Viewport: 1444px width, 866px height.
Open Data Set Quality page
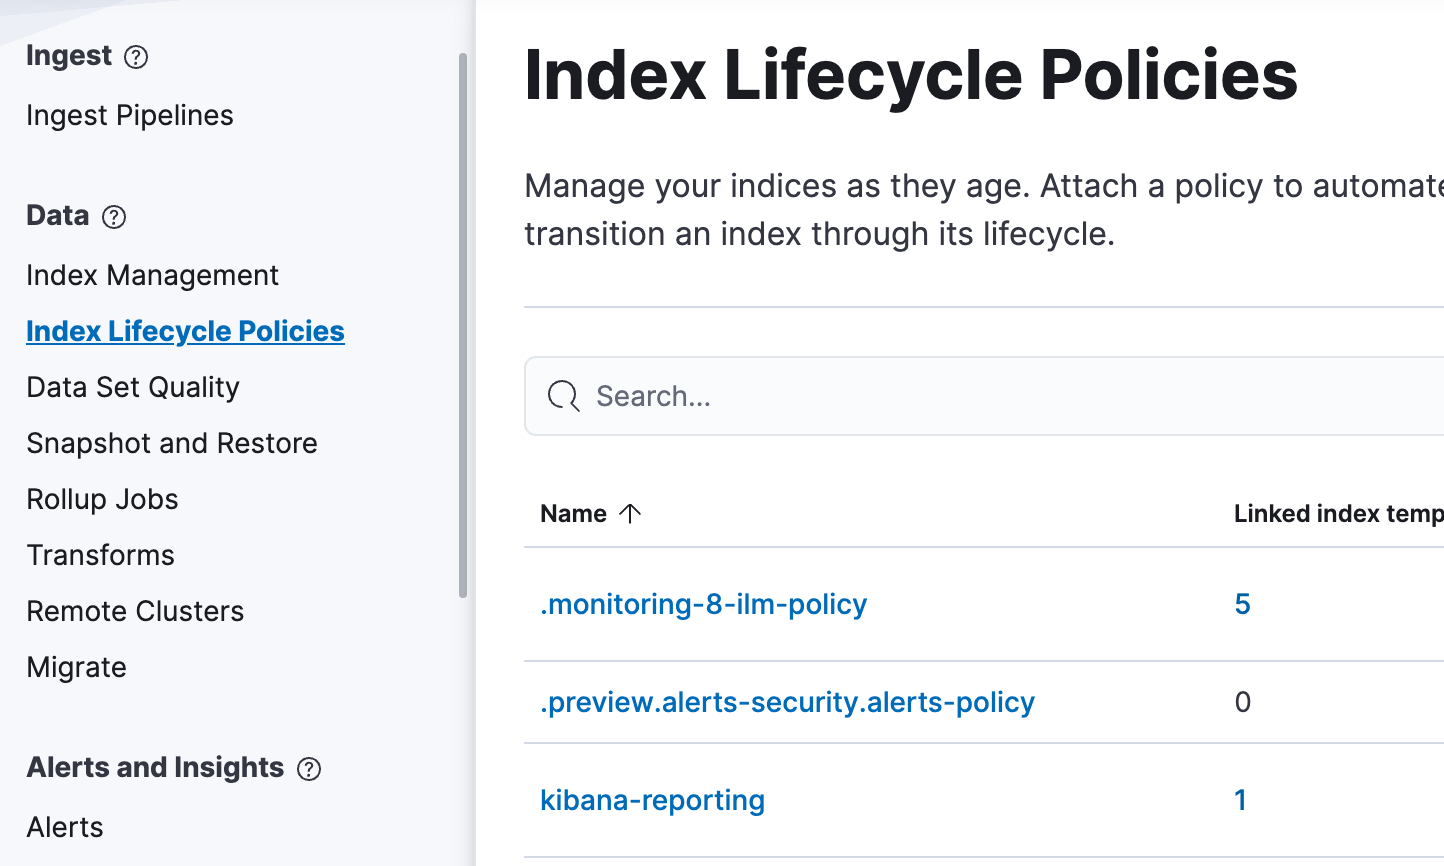click(x=133, y=387)
